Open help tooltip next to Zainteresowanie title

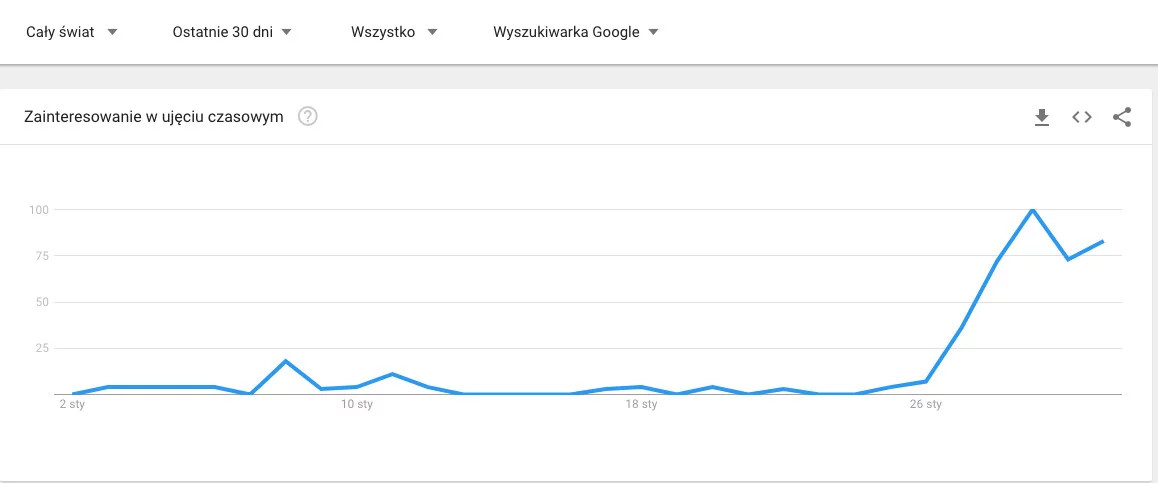[307, 117]
